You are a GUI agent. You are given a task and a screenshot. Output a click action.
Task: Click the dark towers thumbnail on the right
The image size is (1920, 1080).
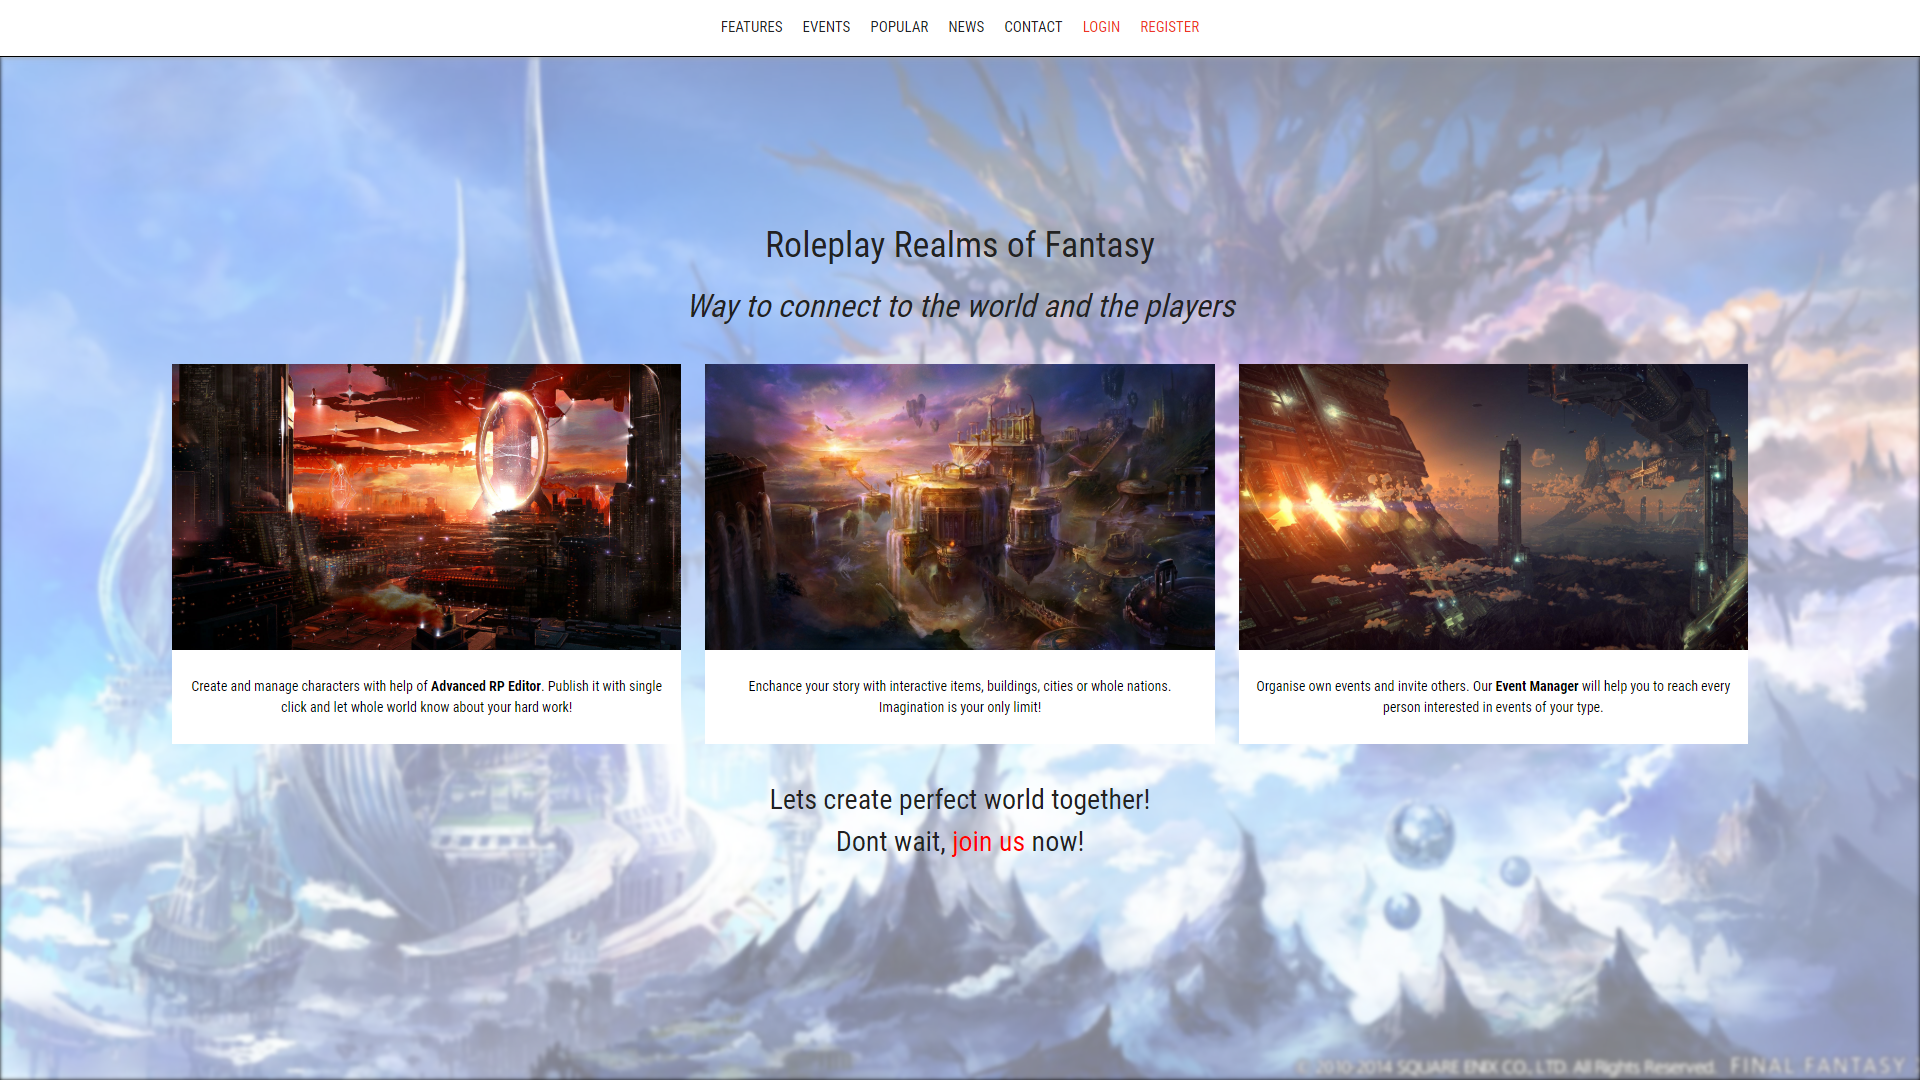point(1493,506)
